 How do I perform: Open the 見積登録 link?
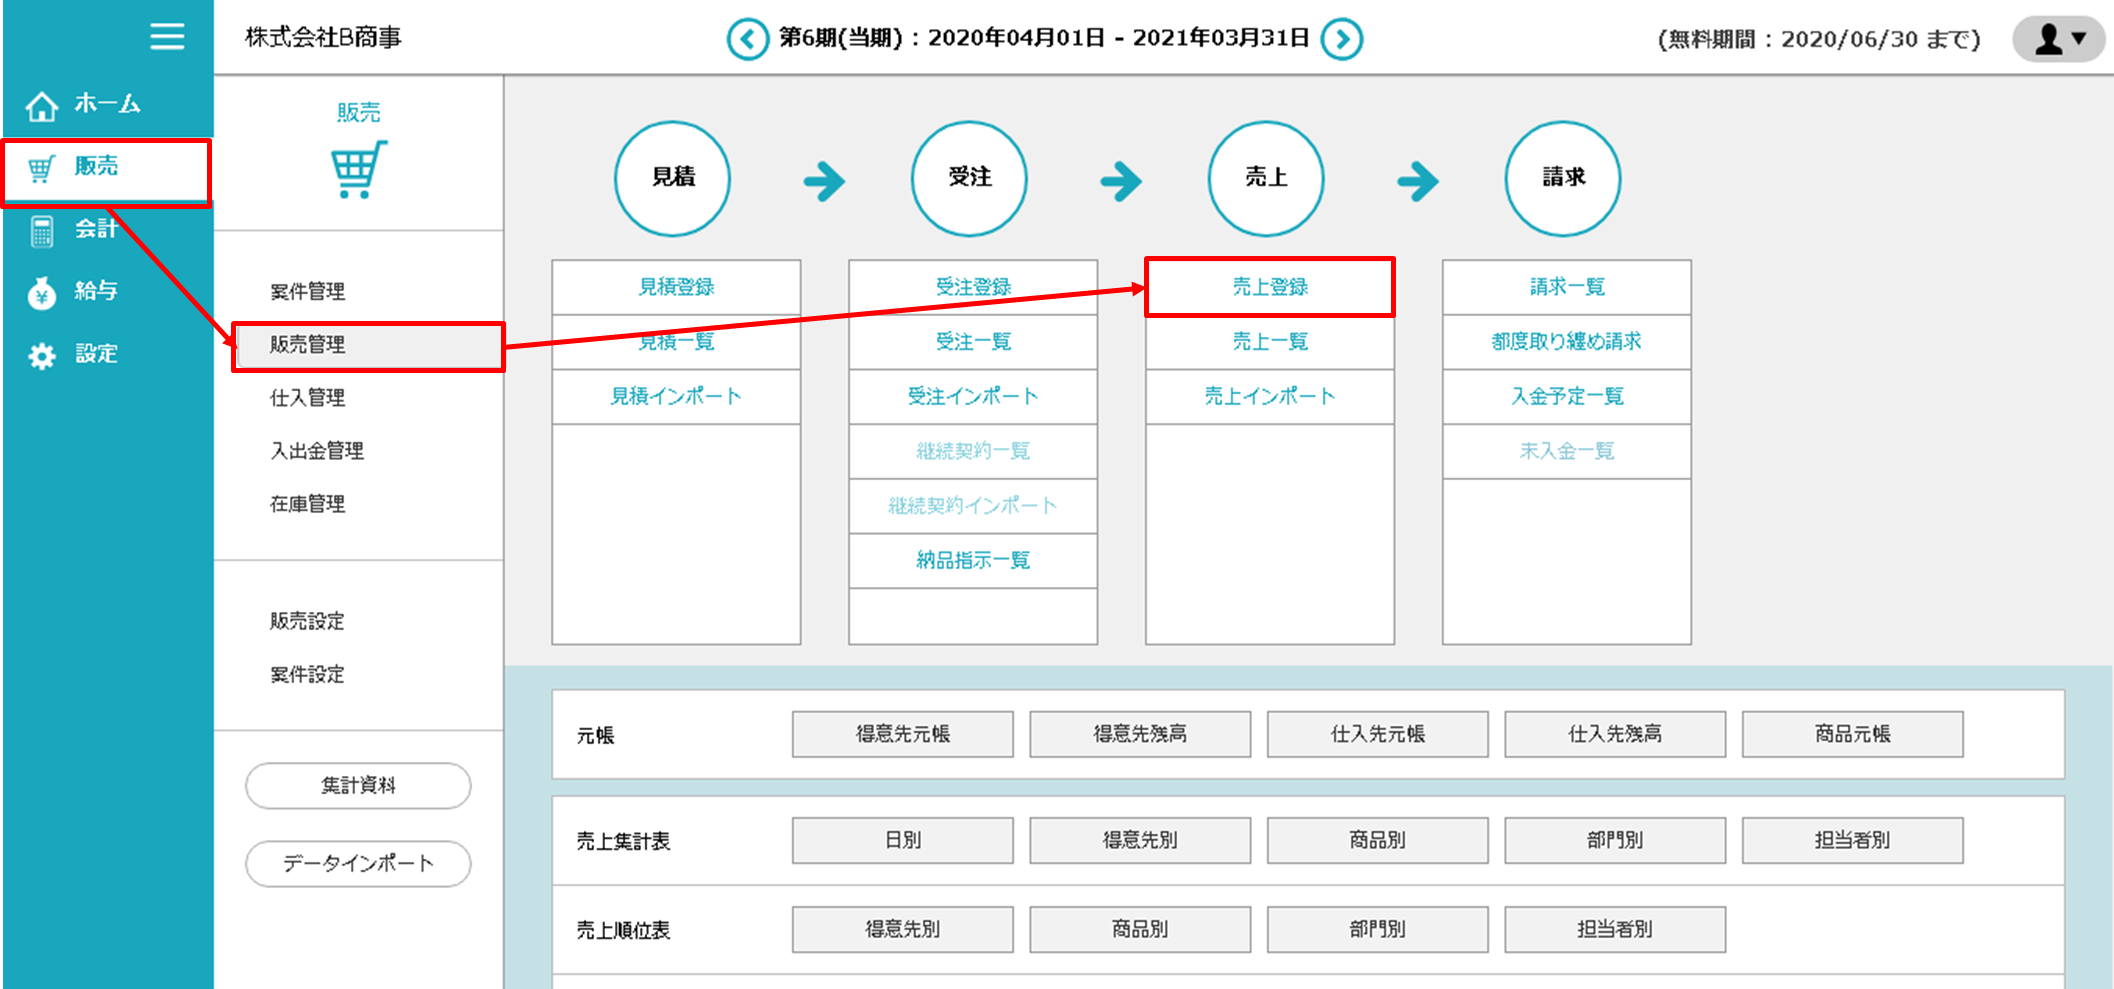click(676, 287)
